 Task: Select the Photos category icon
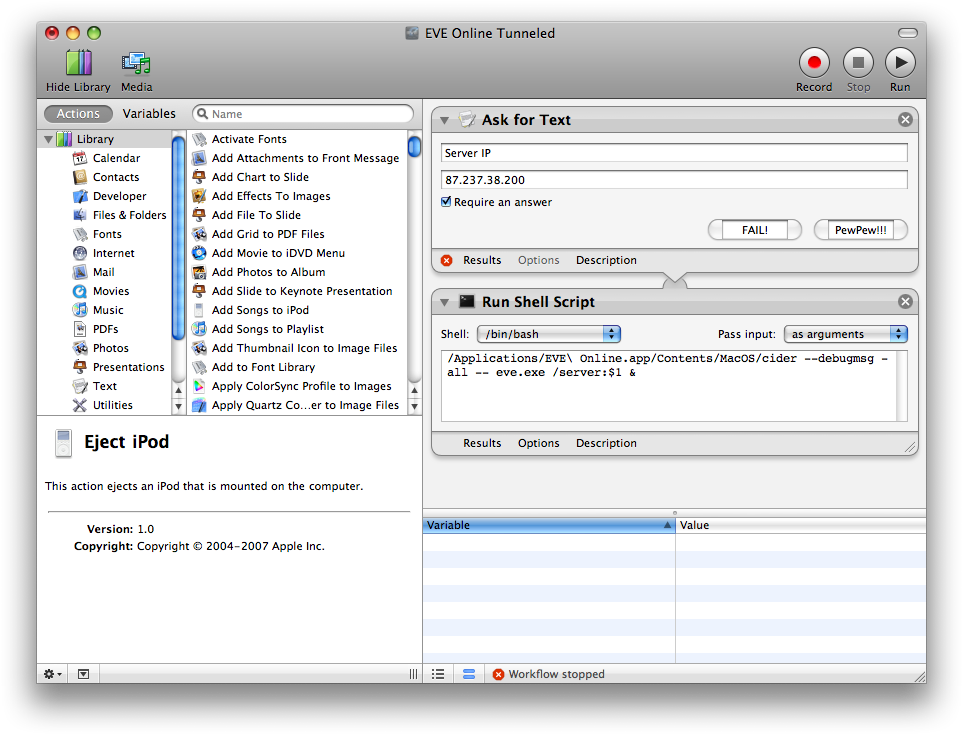point(80,349)
